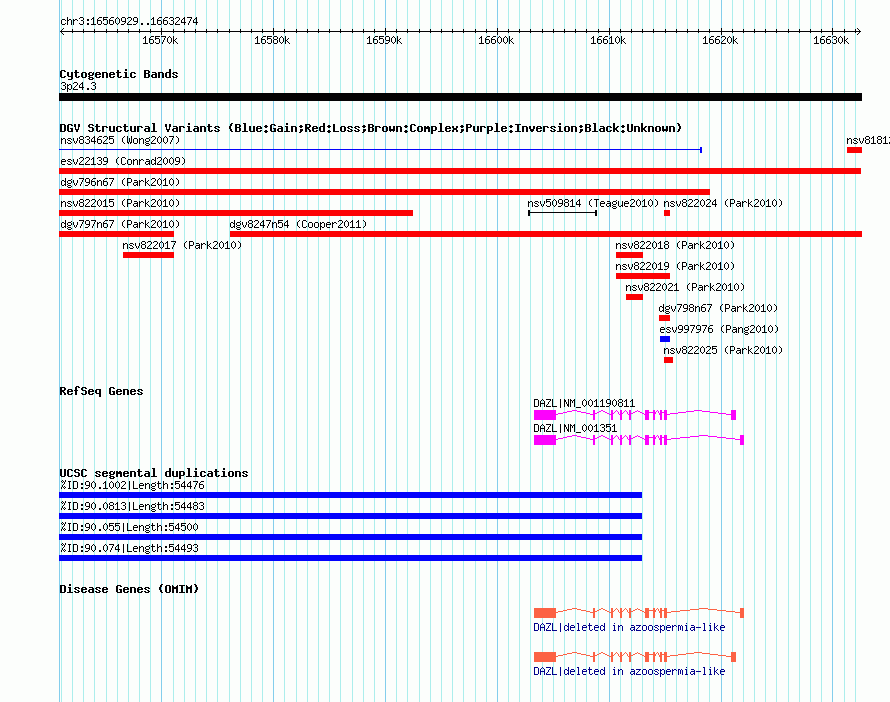
Task: Click the red nsv822017 loss bar
Action: (x=148, y=255)
